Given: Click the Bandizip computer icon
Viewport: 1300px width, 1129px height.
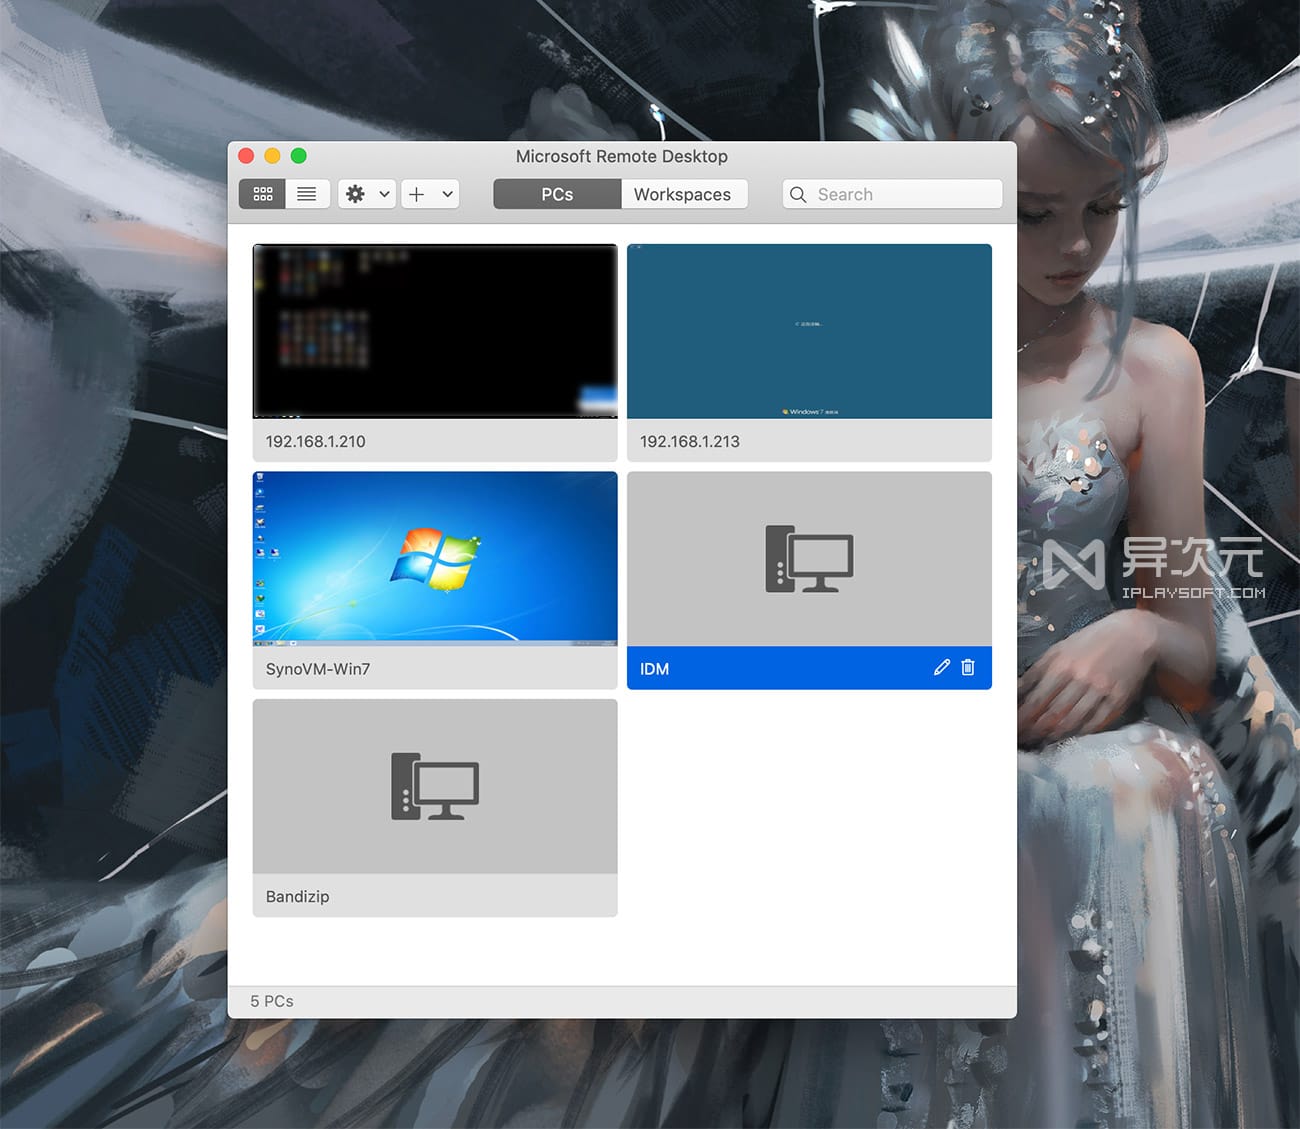Looking at the screenshot, I should [435, 786].
